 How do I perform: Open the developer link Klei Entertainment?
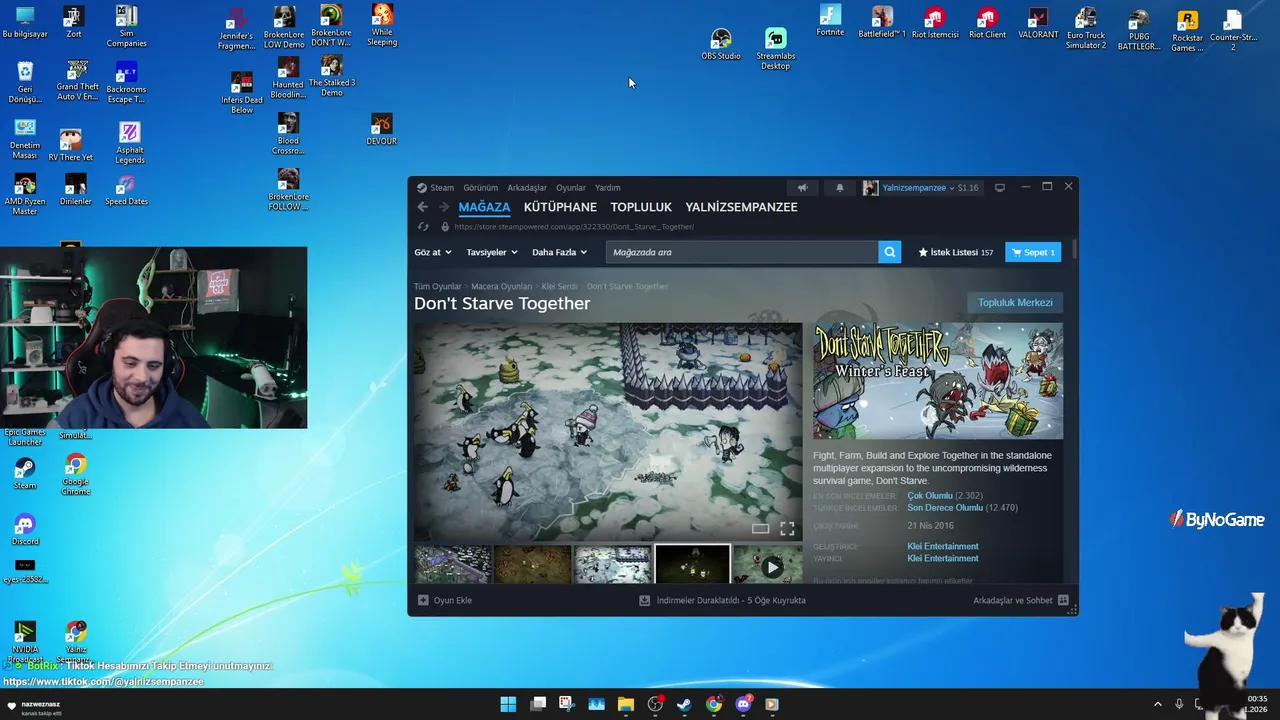pyautogui.click(x=943, y=547)
